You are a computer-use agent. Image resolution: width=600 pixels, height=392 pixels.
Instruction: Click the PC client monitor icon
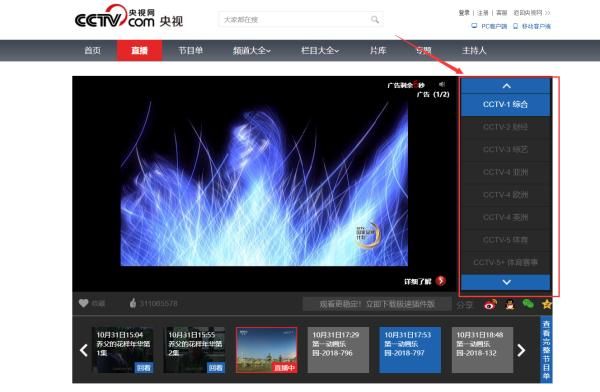click(474, 26)
